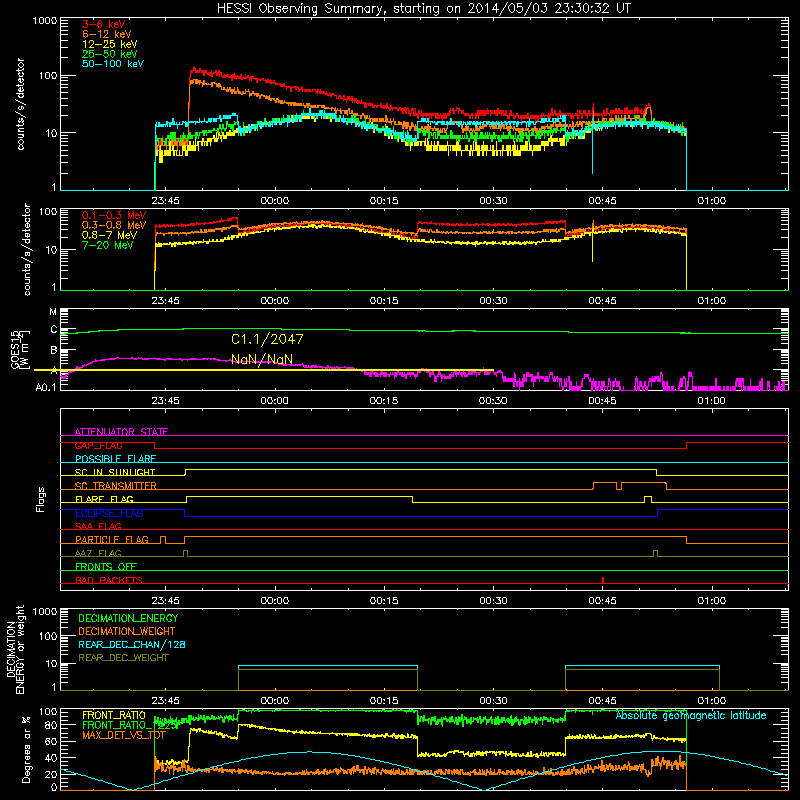Click the 0.3-0.8 MeV legend entry
This screenshot has width=800, height=800.
pyautogui.click(x=114, y=225)
